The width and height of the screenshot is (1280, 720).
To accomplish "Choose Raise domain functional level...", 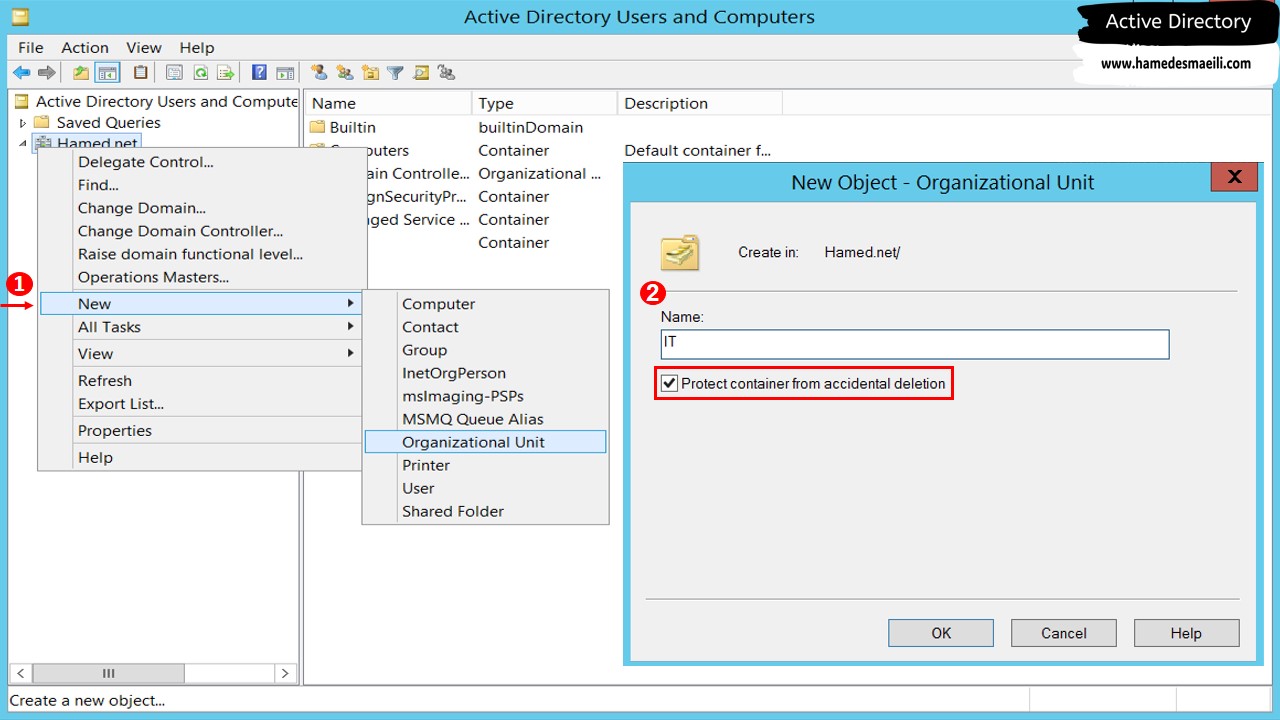I will pos(200,254).
